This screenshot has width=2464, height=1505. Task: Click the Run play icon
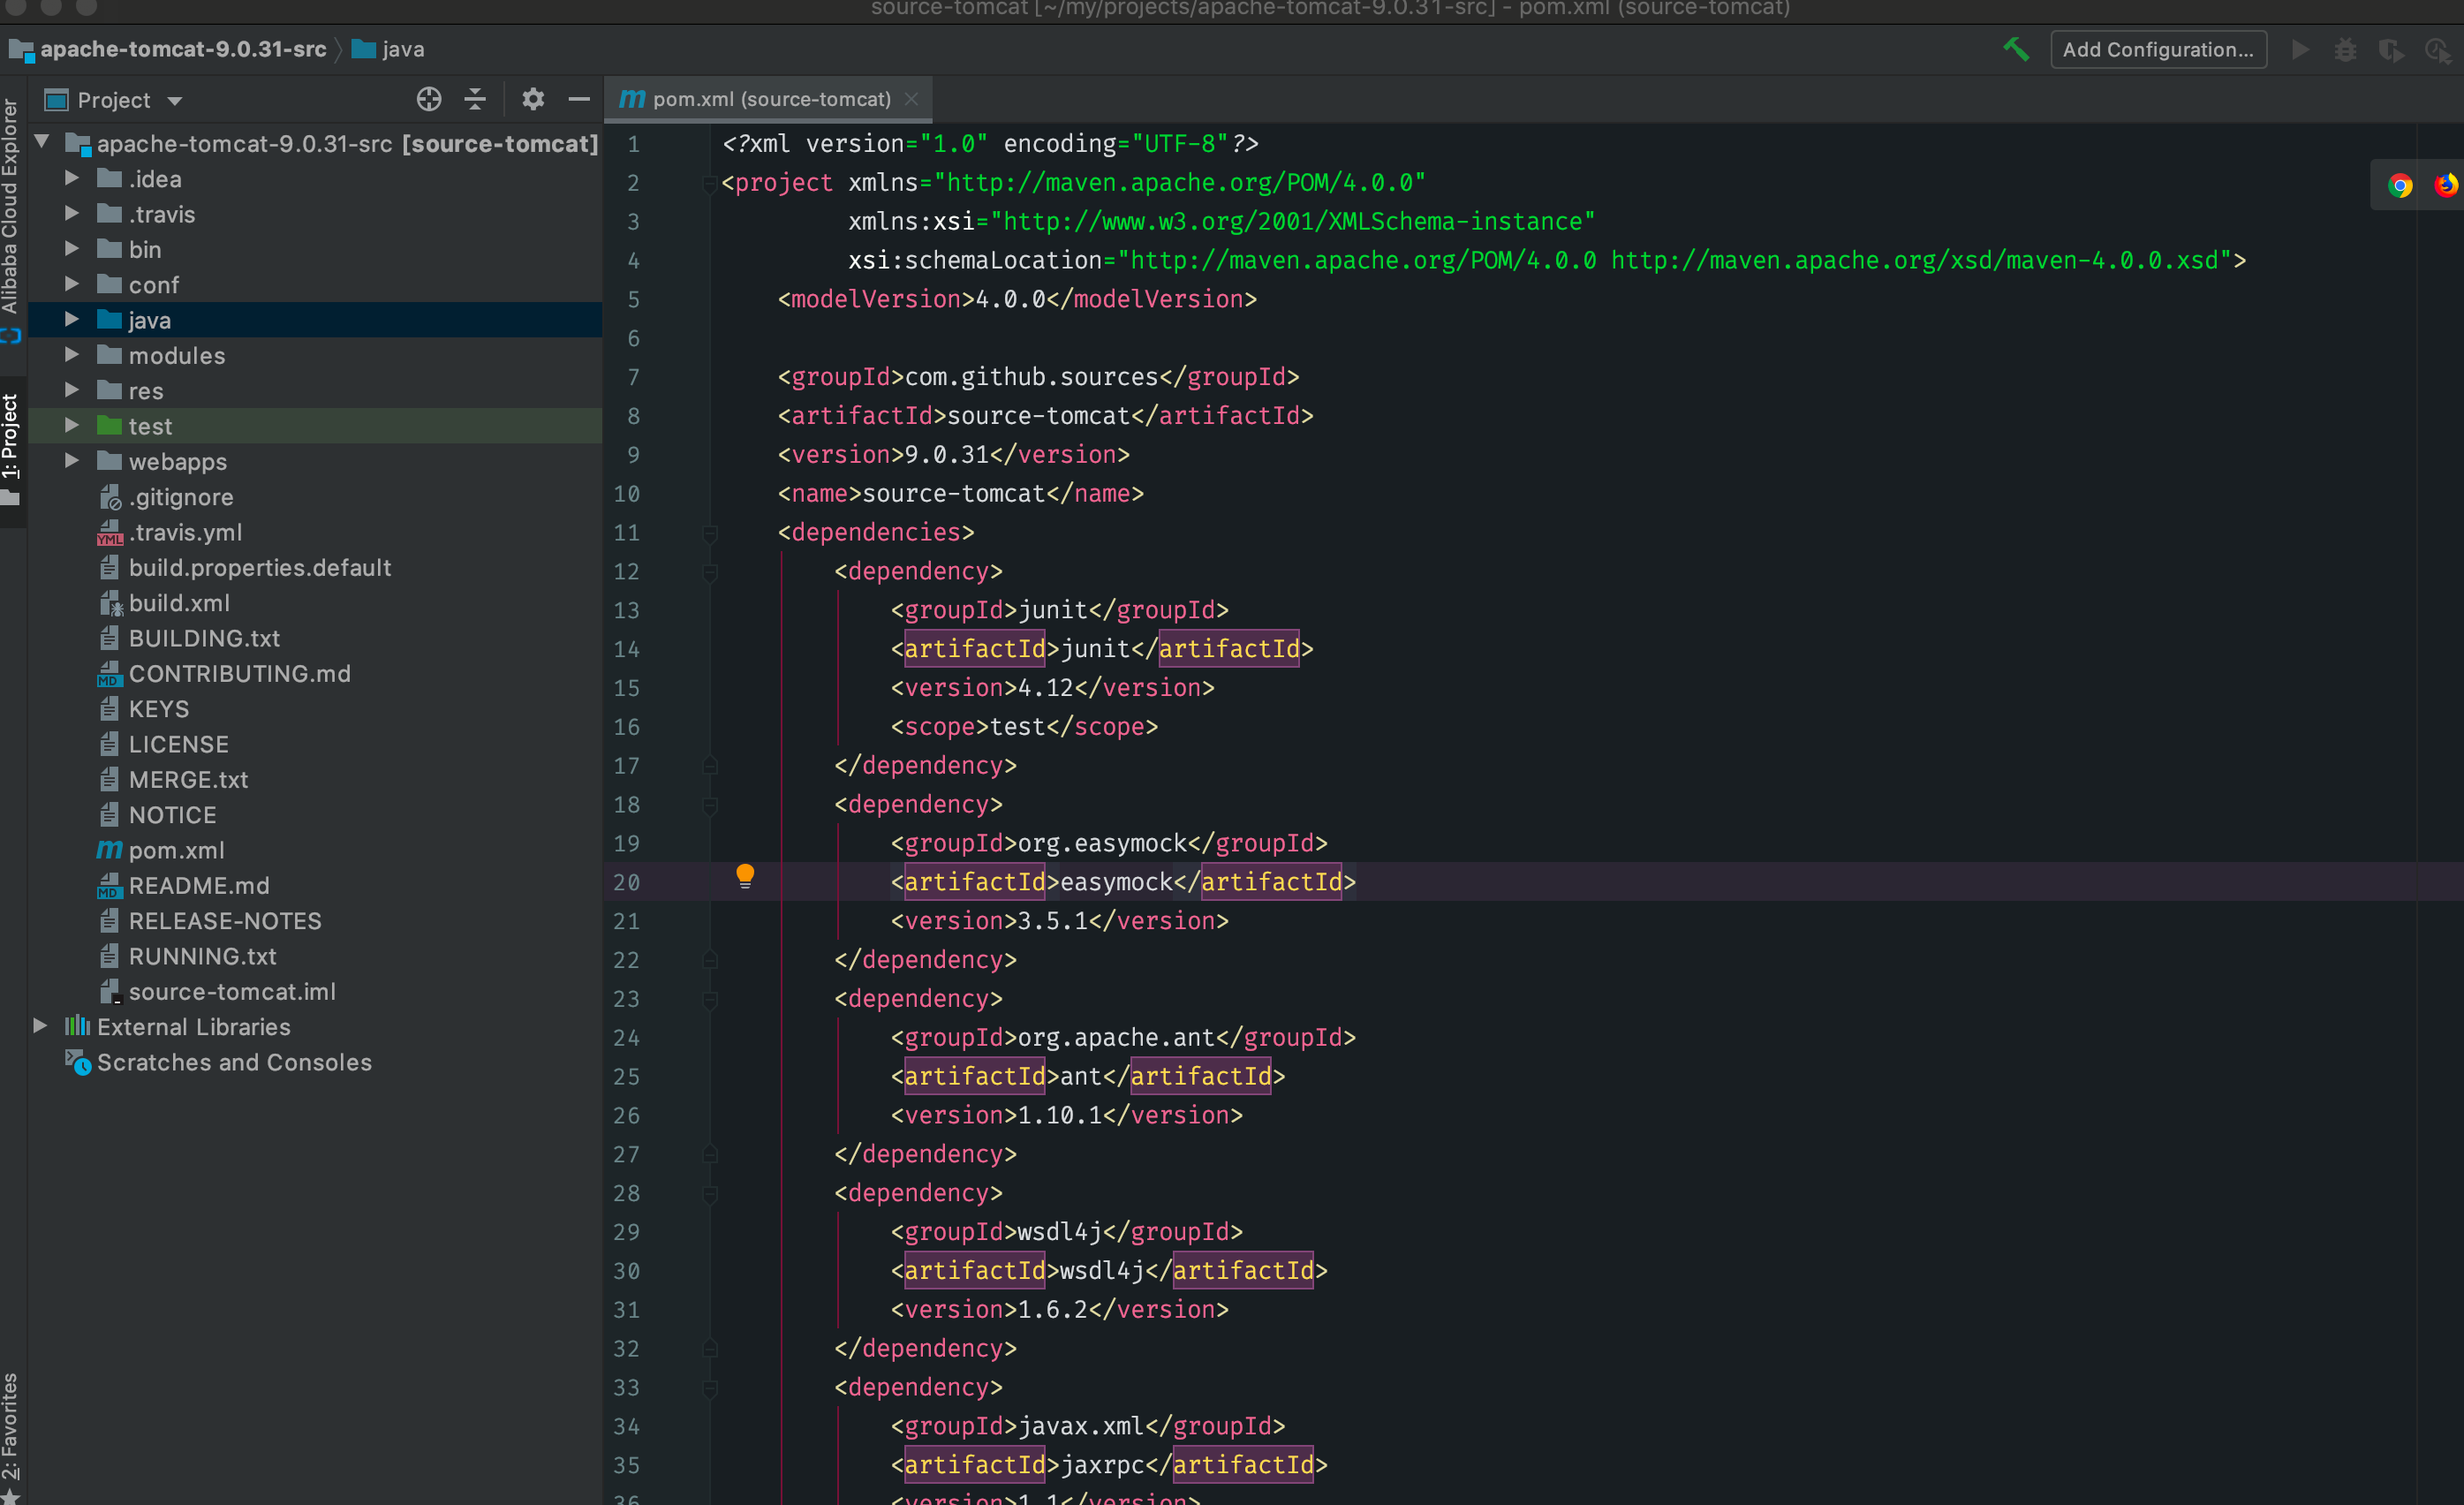point(2300,49)
